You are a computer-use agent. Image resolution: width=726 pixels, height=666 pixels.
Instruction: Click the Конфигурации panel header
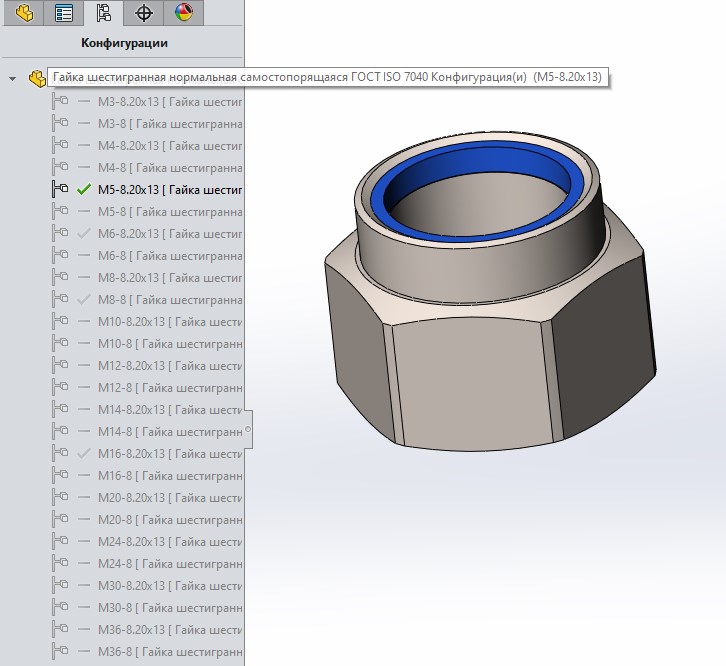124,43
